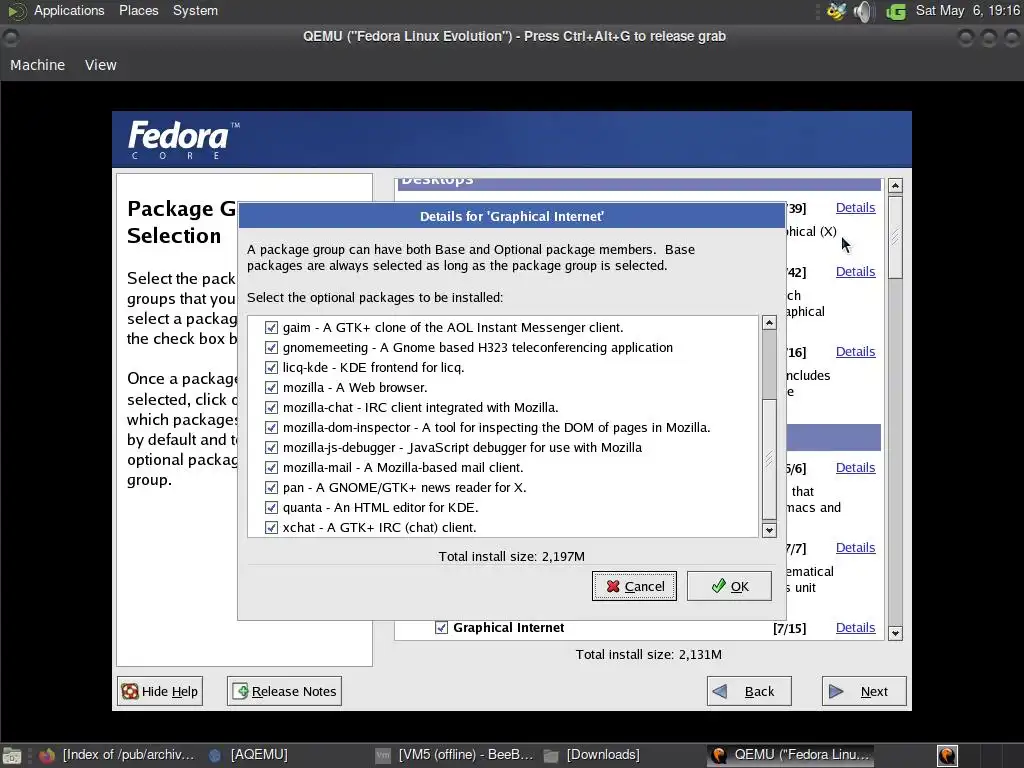Screen dimensions: 1024x768
Task: Click the Release Notes document icon
Action: pyautogui.click(x=240, y=691)
